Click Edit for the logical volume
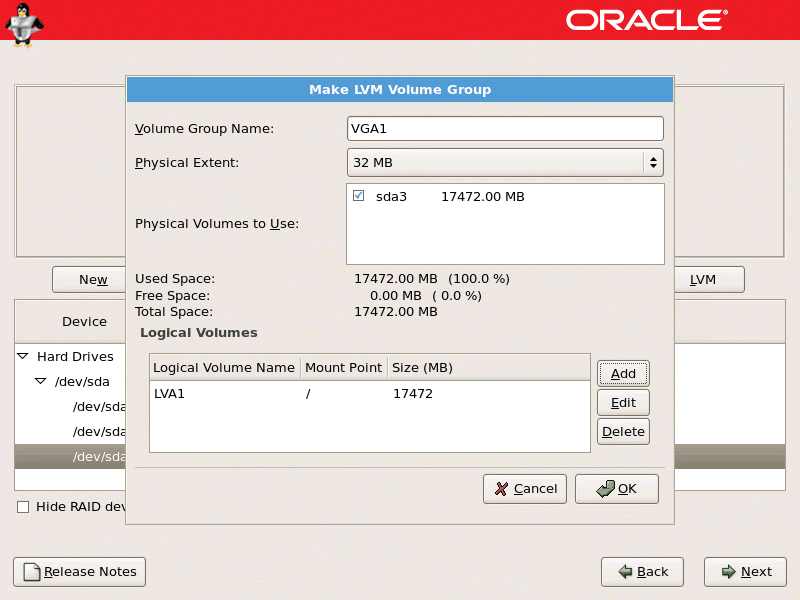The image size is (800, 600). (623, 403)
